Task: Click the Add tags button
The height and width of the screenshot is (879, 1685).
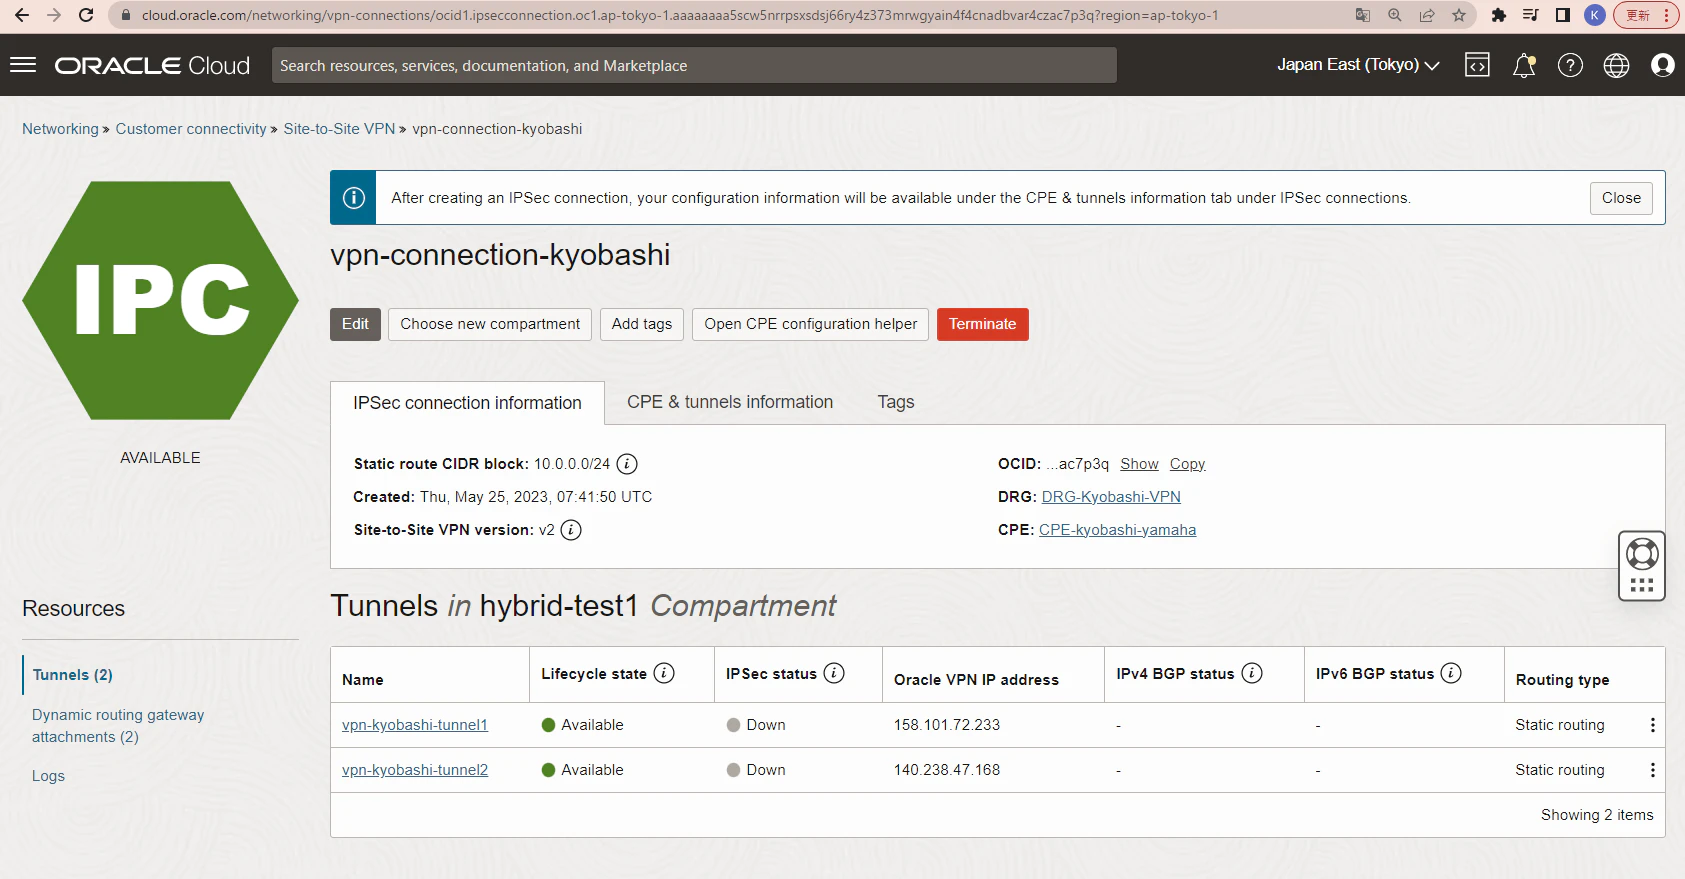Action: 642,324
